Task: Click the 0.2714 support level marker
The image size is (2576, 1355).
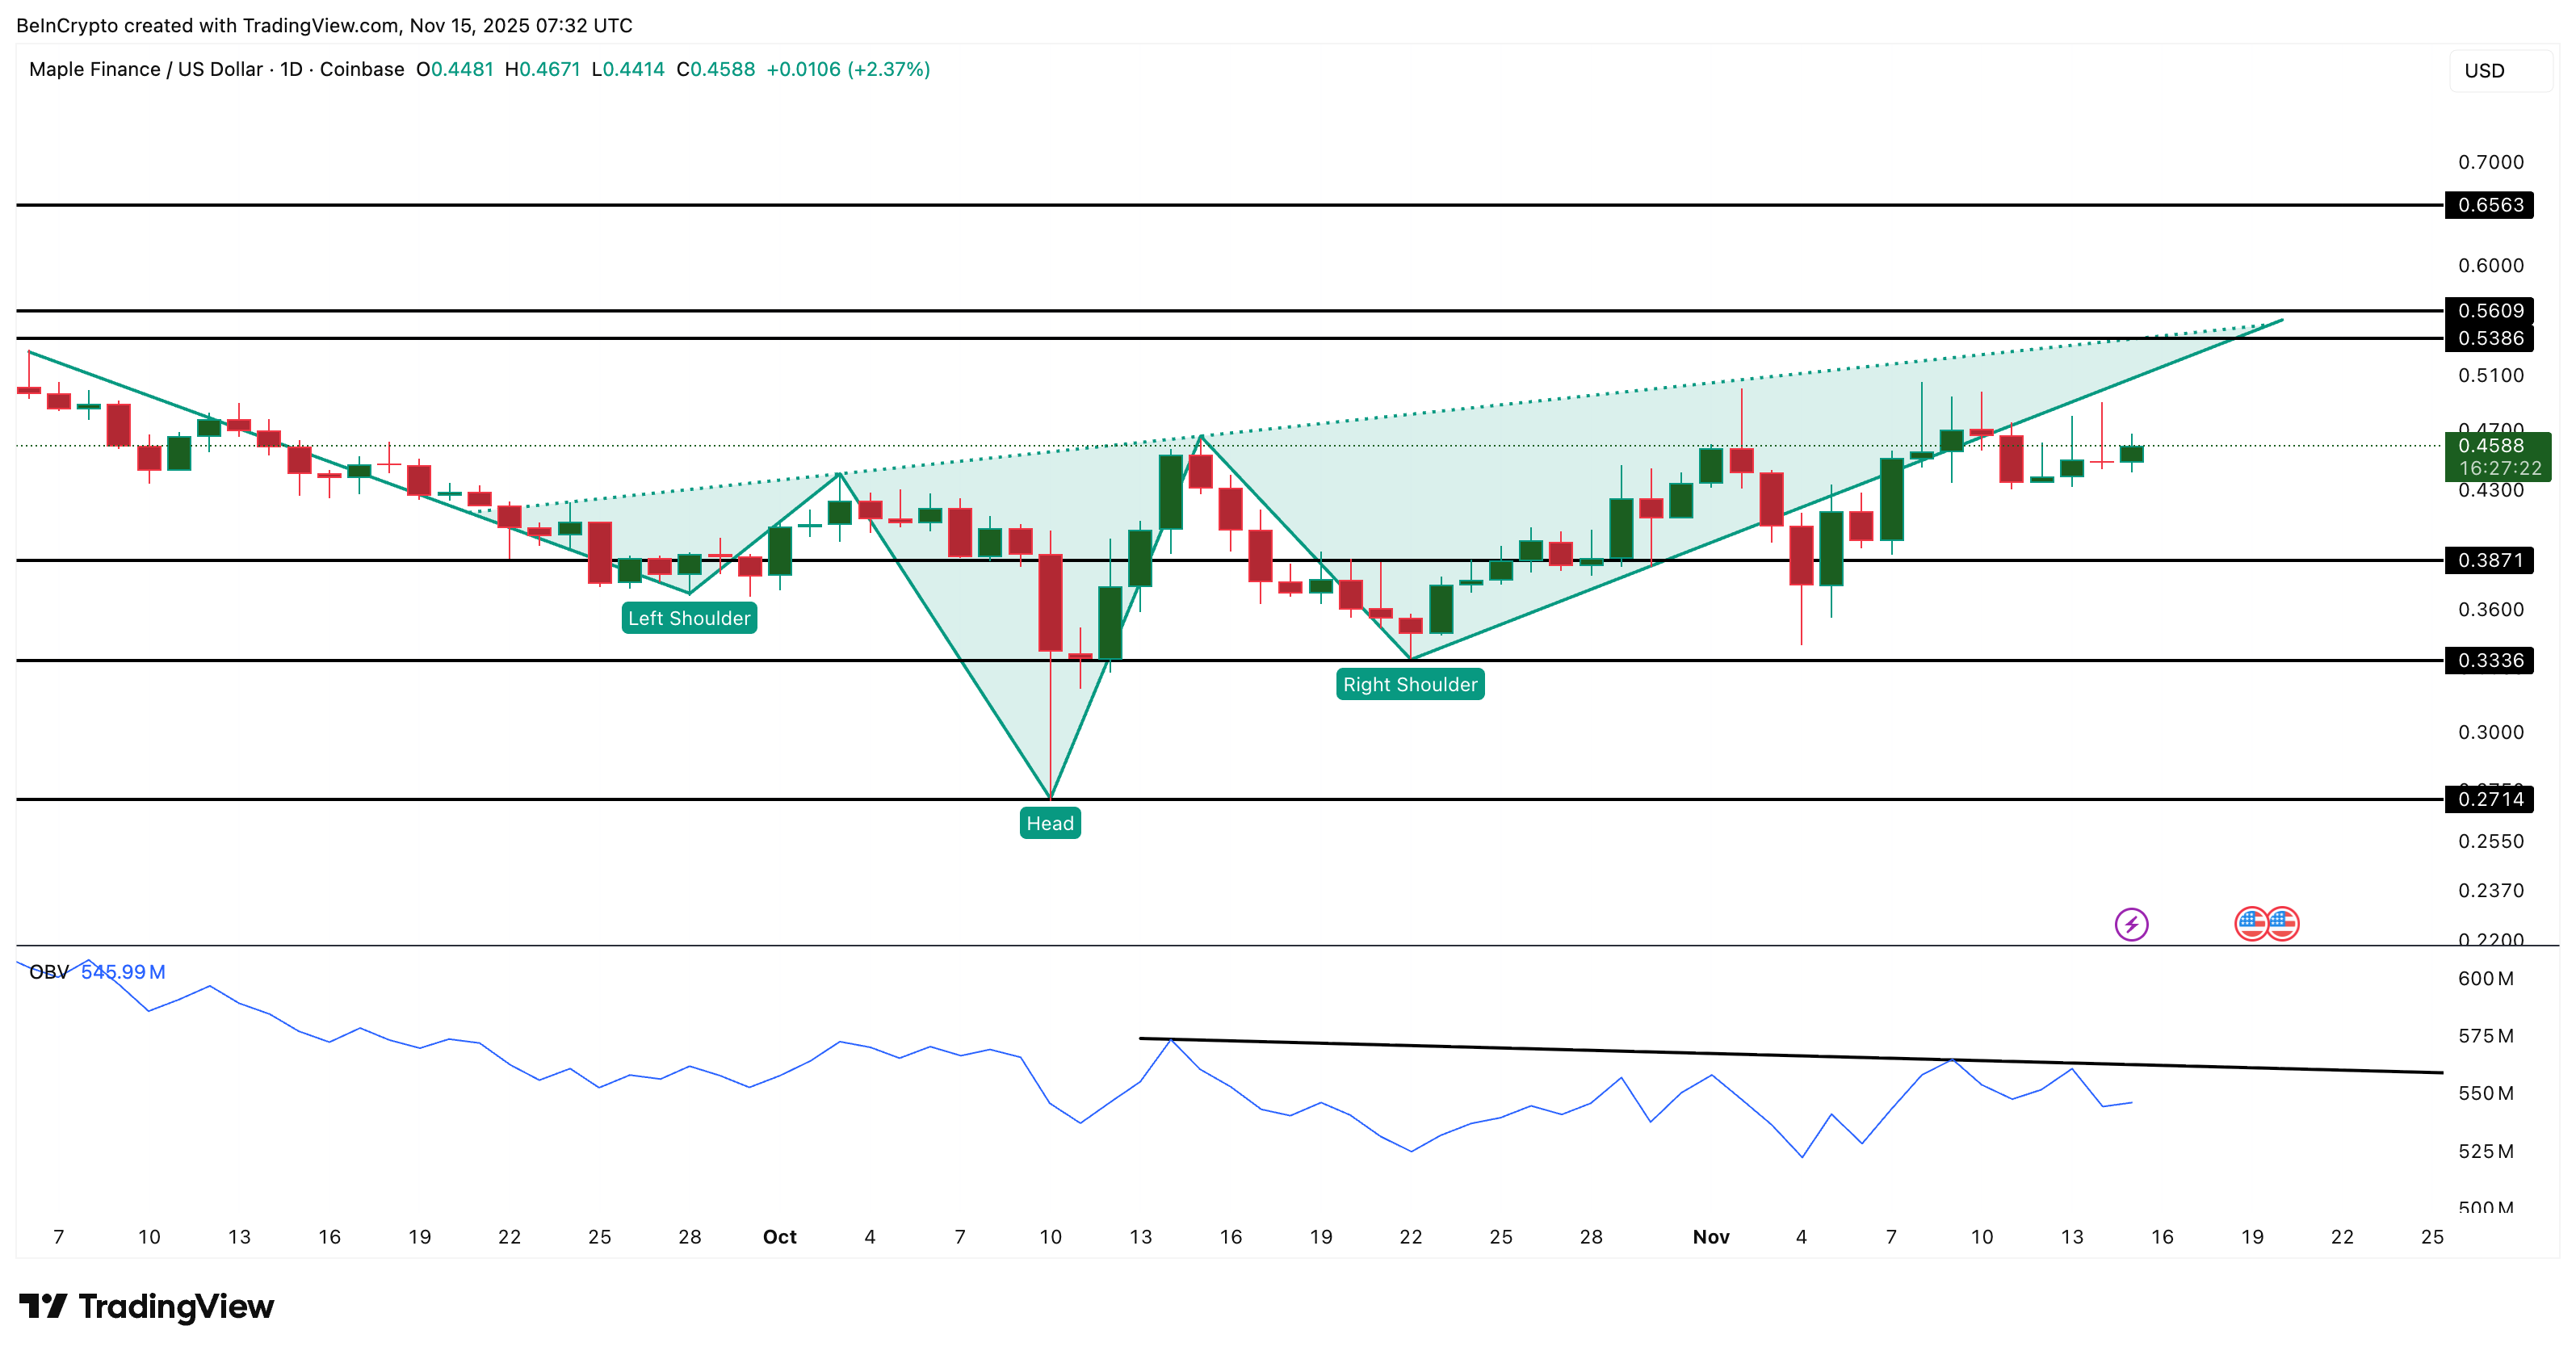Action: click(x=2492, y=798)
